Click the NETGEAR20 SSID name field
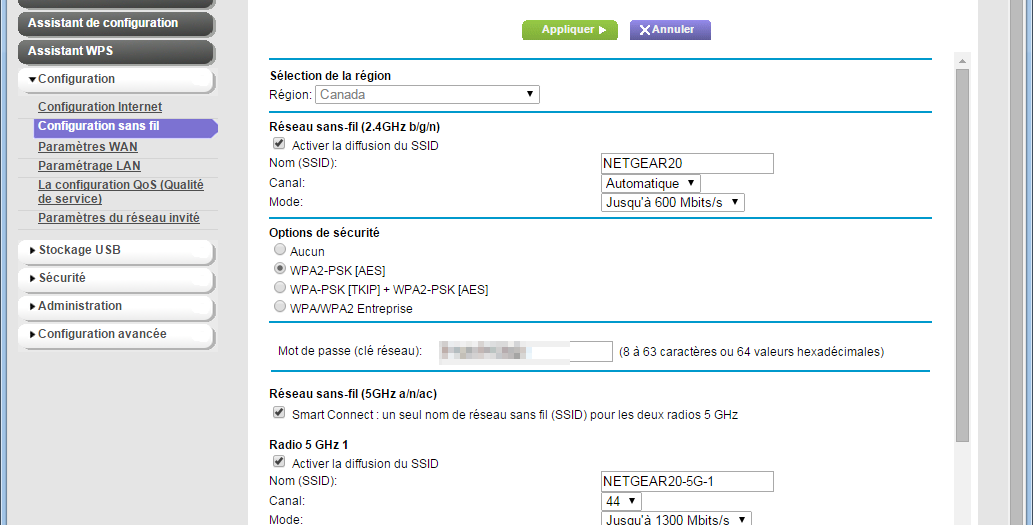The width and height of the screenshot is (1033, 525). [687, 164]
